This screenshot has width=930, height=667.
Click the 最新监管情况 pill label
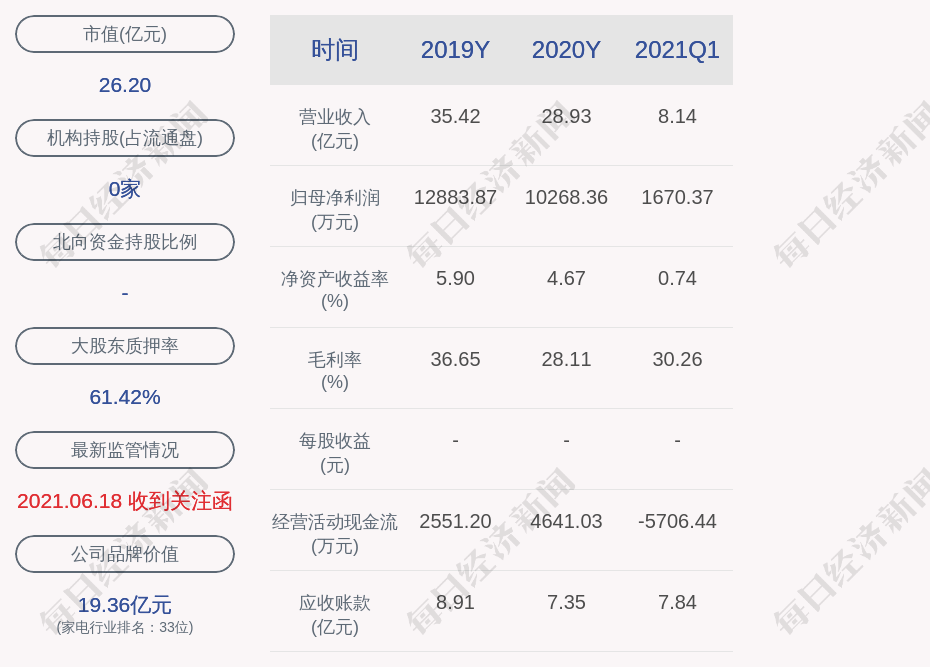tap(125, 450)
